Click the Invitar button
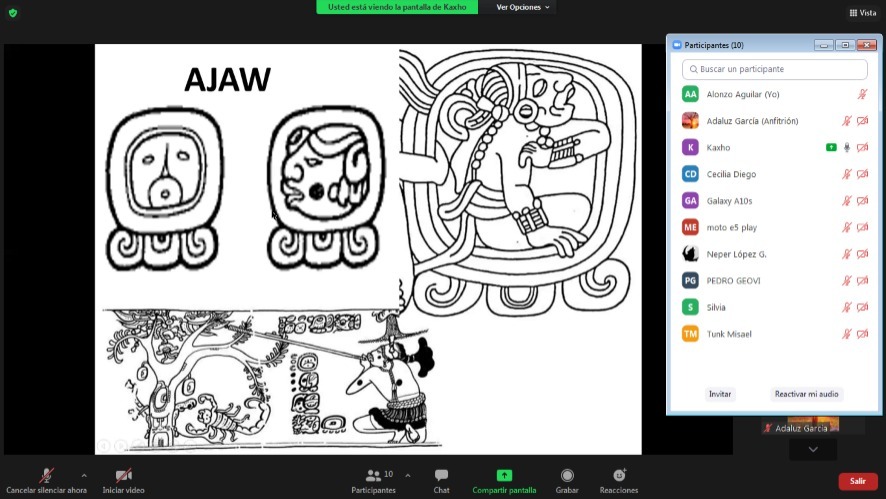Screen dimensions: 886x499 point(720,394)
